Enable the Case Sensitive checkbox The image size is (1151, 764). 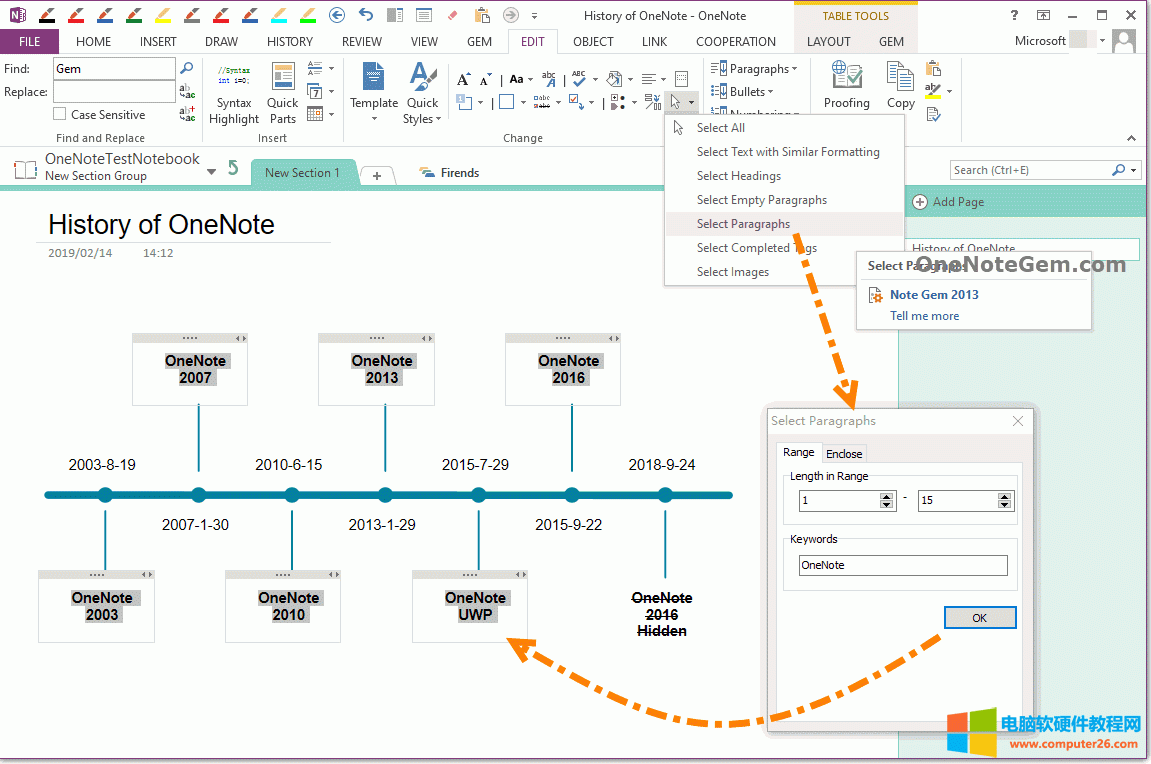coord(58,114)
